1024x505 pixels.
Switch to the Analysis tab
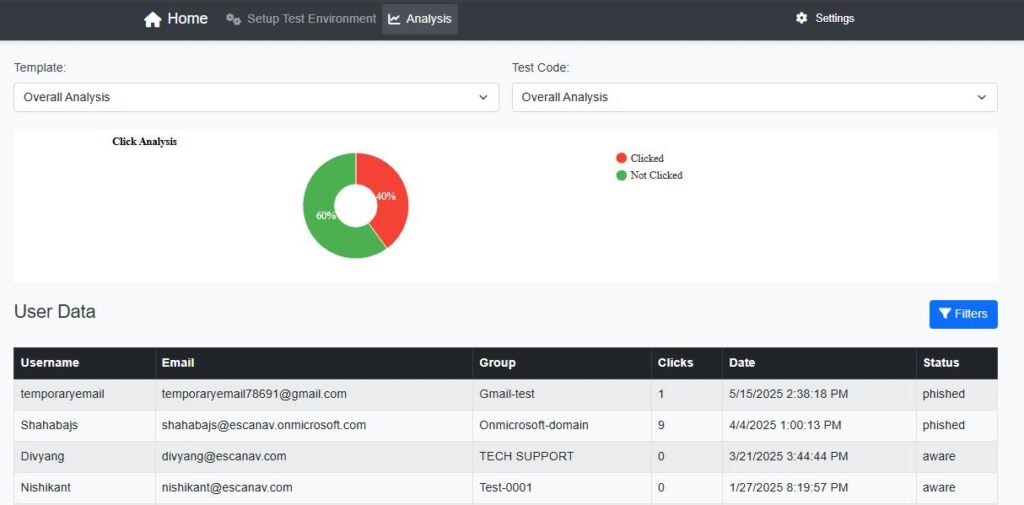(420, 20)
